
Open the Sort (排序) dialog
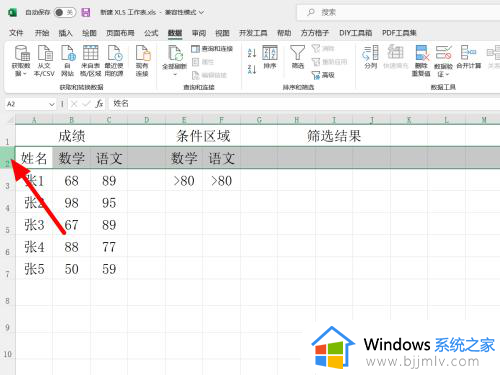pos(270,57)
